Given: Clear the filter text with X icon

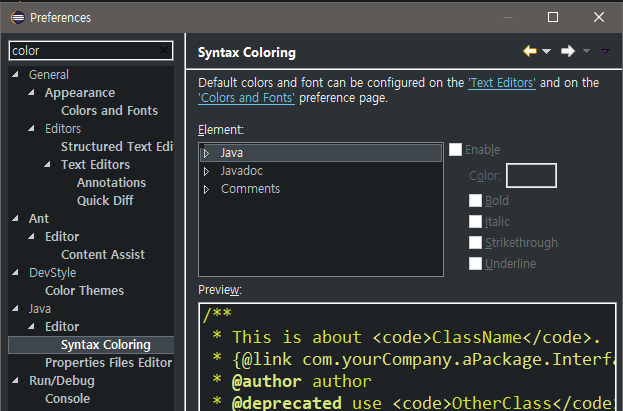Looking at the screenshot, I should coord(164,50).
